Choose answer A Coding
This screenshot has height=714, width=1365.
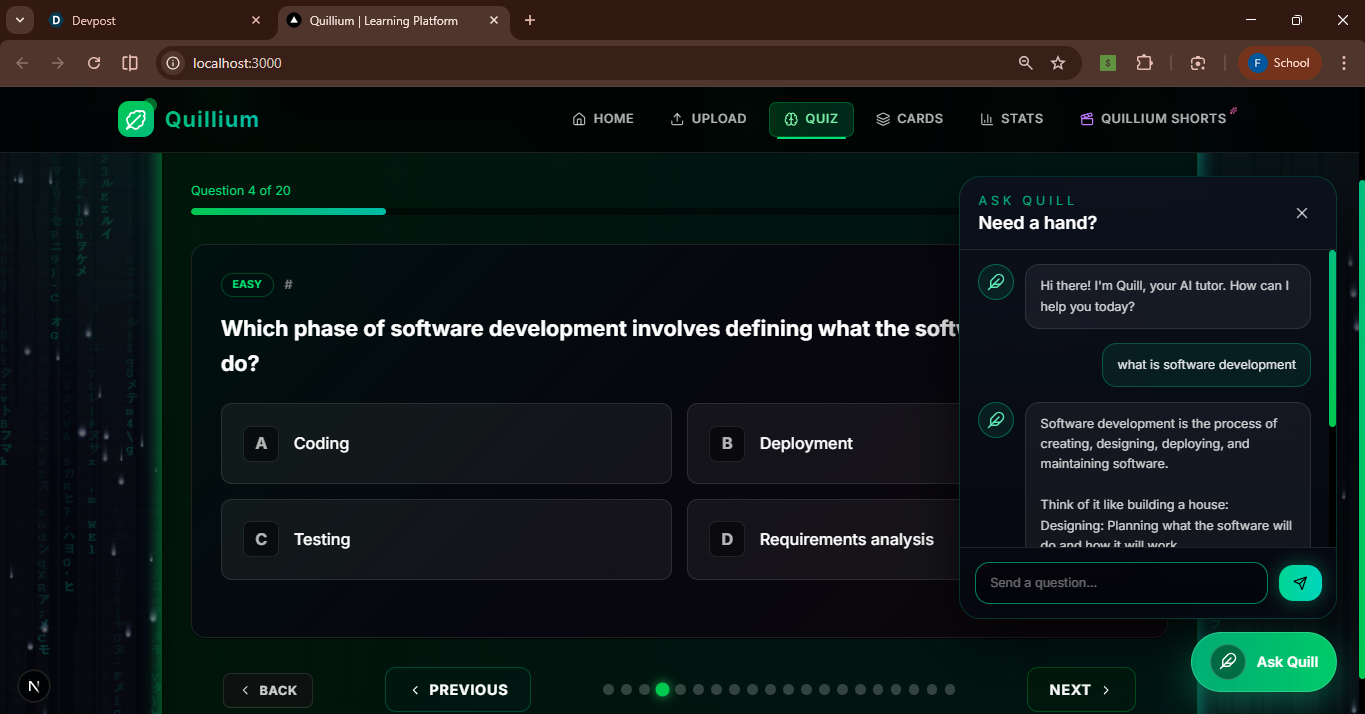click(446, 443)
